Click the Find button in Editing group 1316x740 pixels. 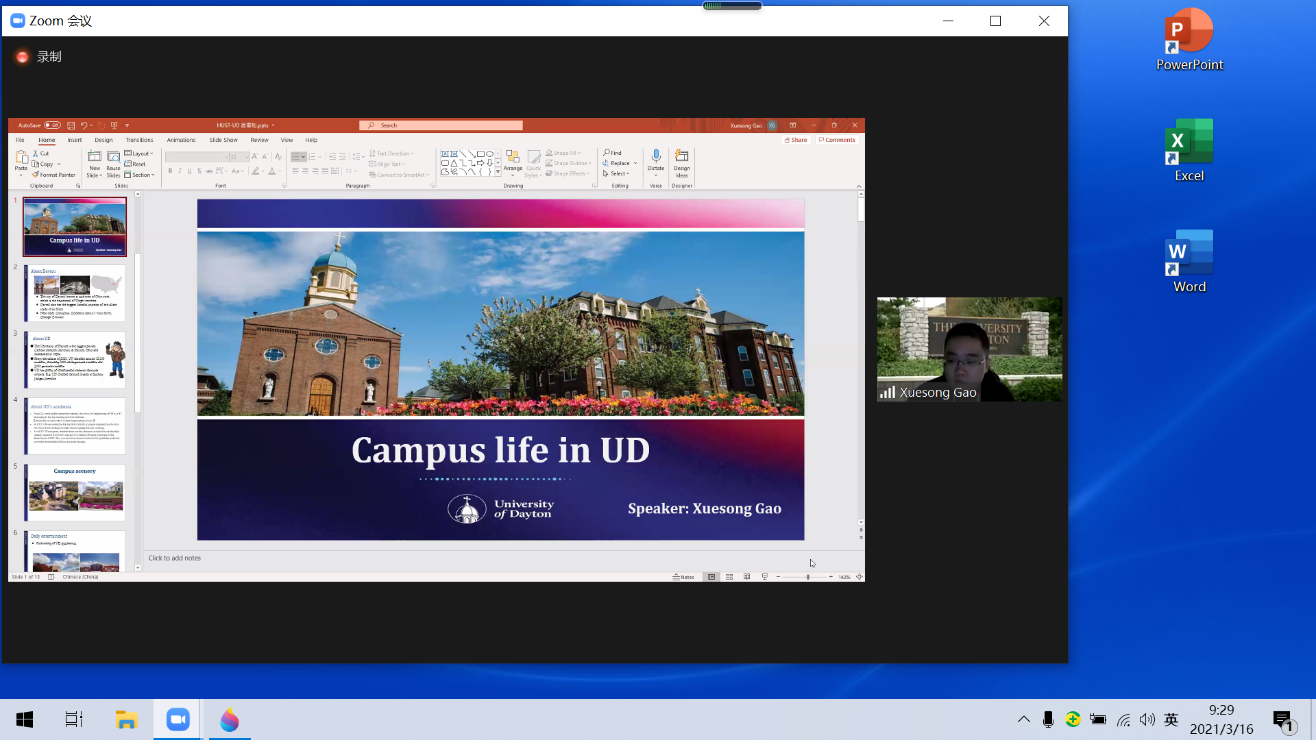tap(612, 153)
